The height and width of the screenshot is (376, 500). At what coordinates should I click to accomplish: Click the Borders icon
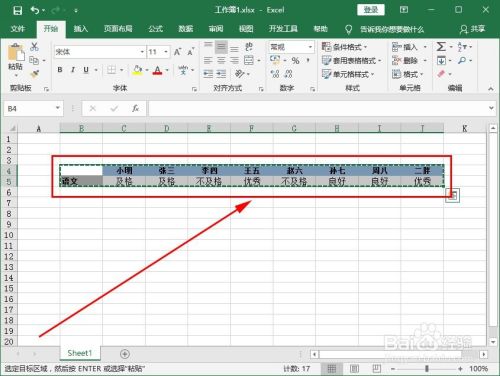point(111,70)
